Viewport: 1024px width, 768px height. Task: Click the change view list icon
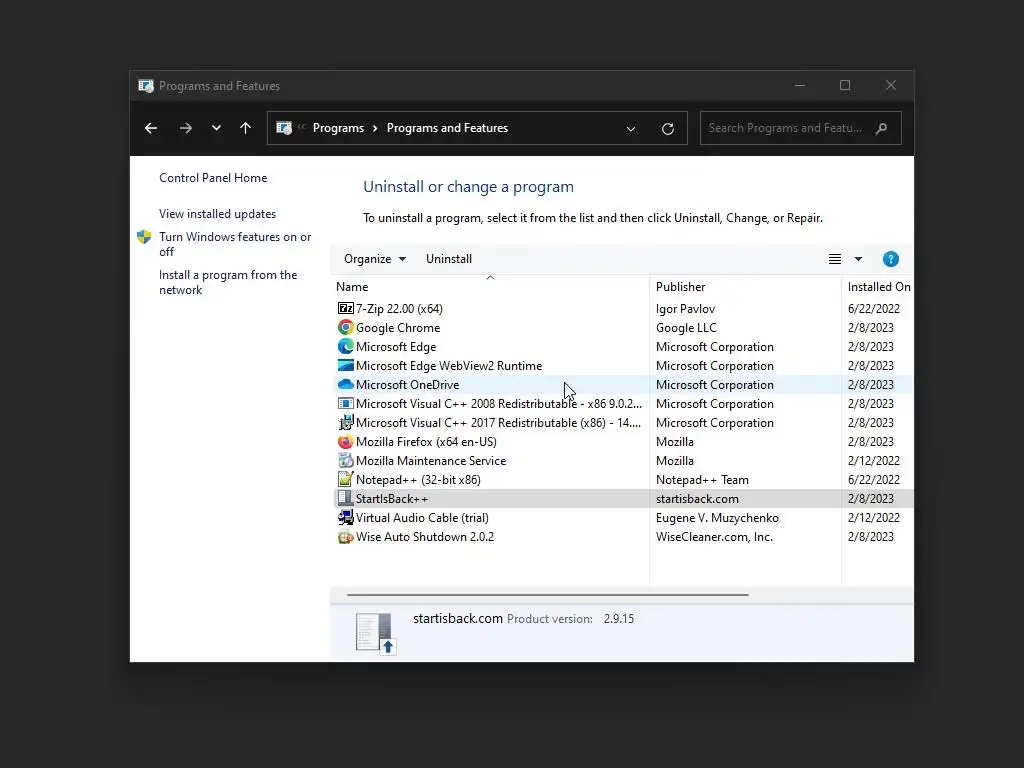(x=835, y=259)
